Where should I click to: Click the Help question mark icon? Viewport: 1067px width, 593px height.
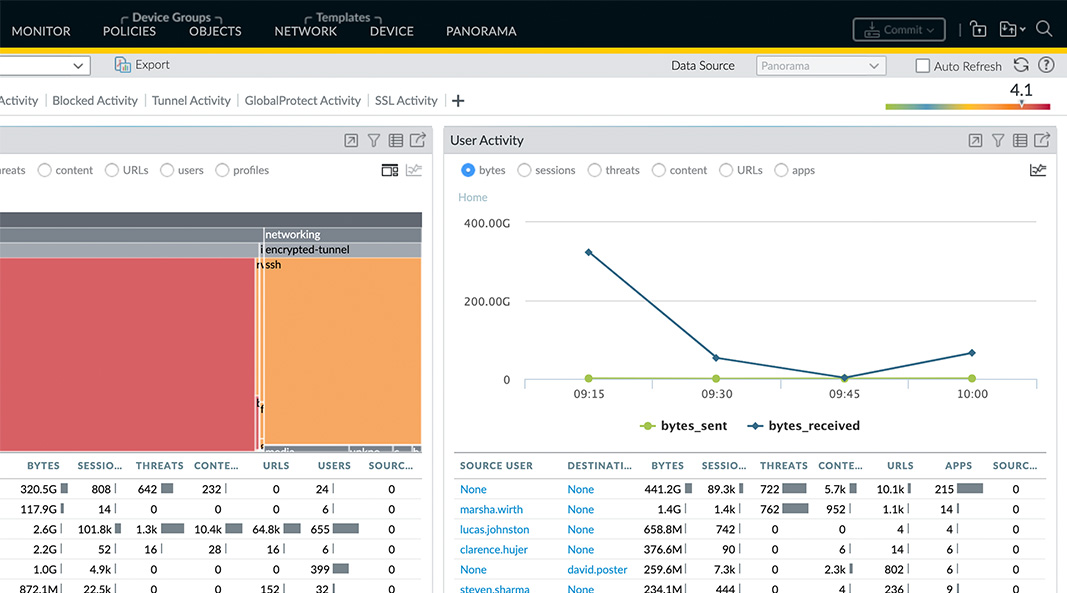pos(1046,64)
